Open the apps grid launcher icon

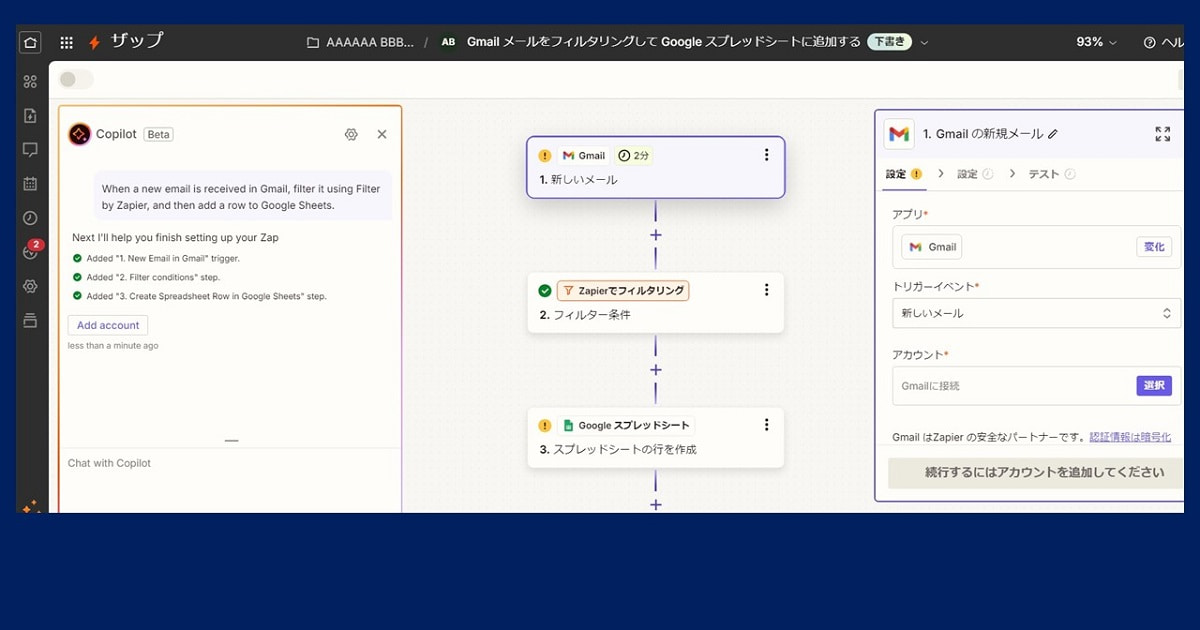[x=66, y=42]
